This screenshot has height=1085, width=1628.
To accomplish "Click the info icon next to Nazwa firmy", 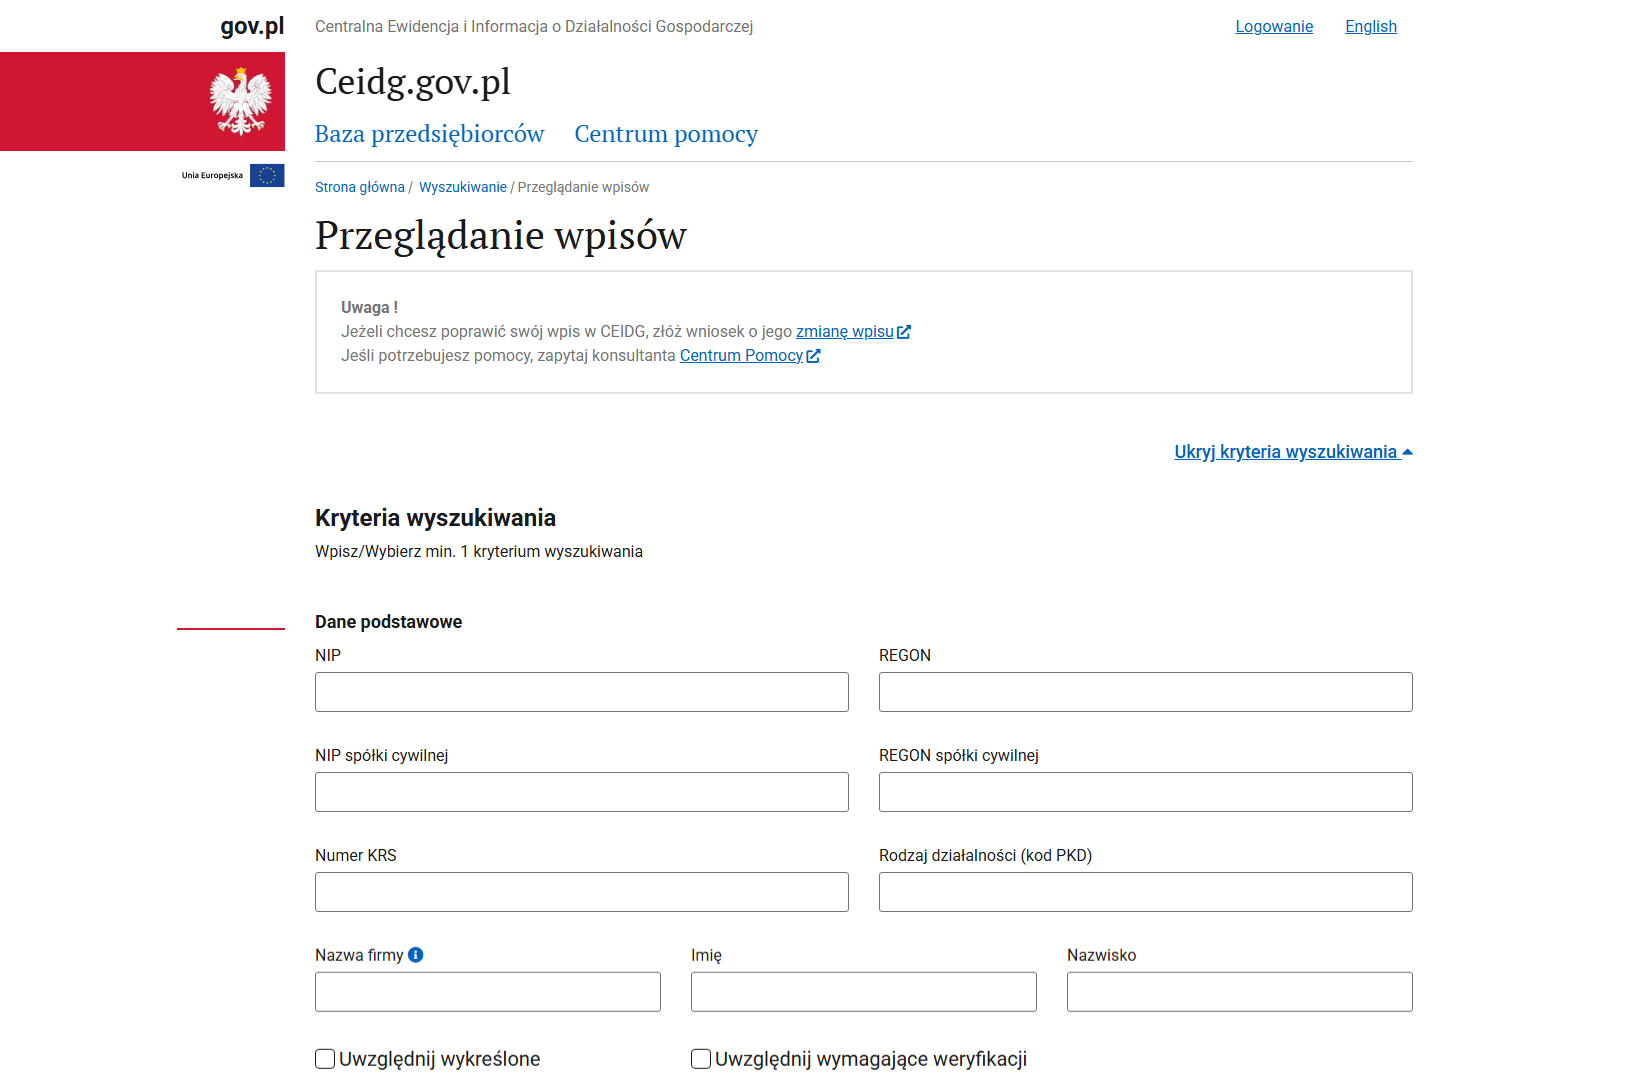I will click(x=416, y=955).
